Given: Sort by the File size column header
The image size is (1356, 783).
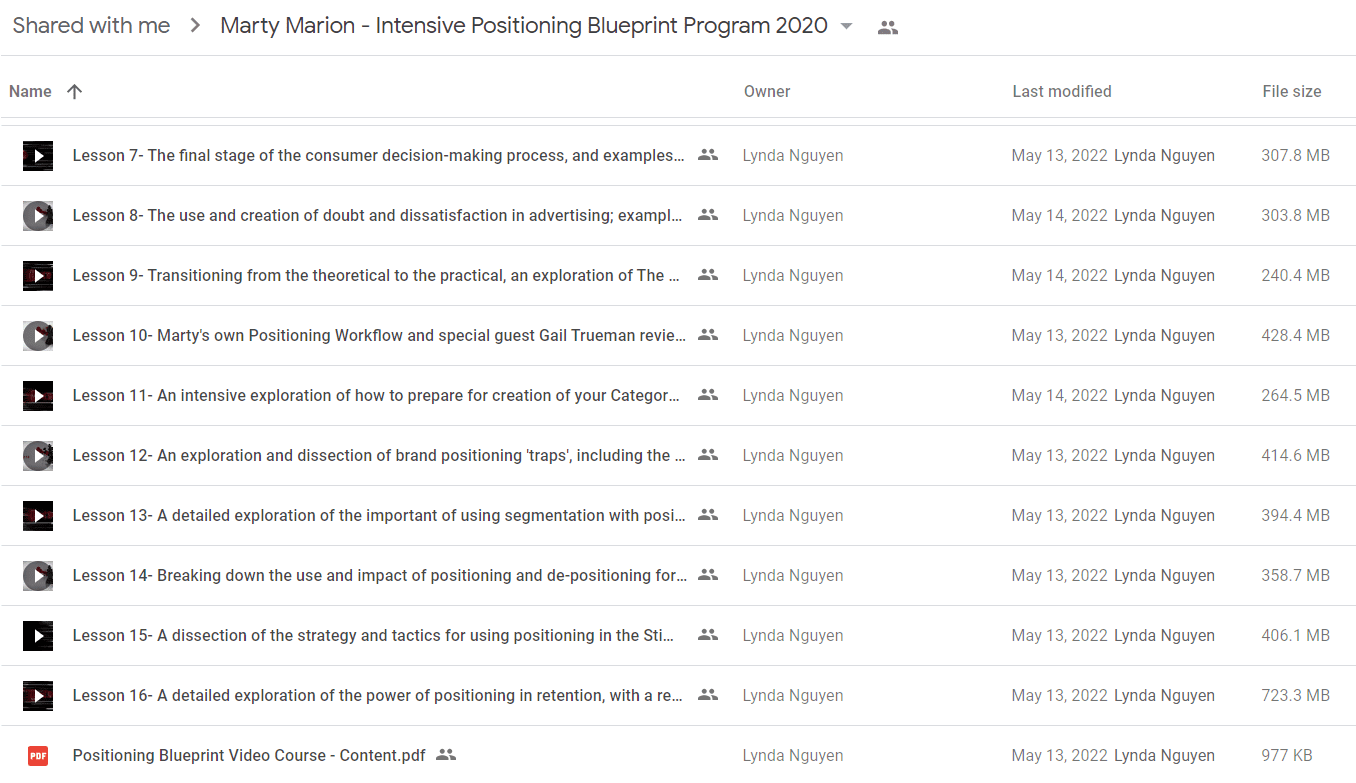Looking at the screenshot, I should coord(1292,91).
